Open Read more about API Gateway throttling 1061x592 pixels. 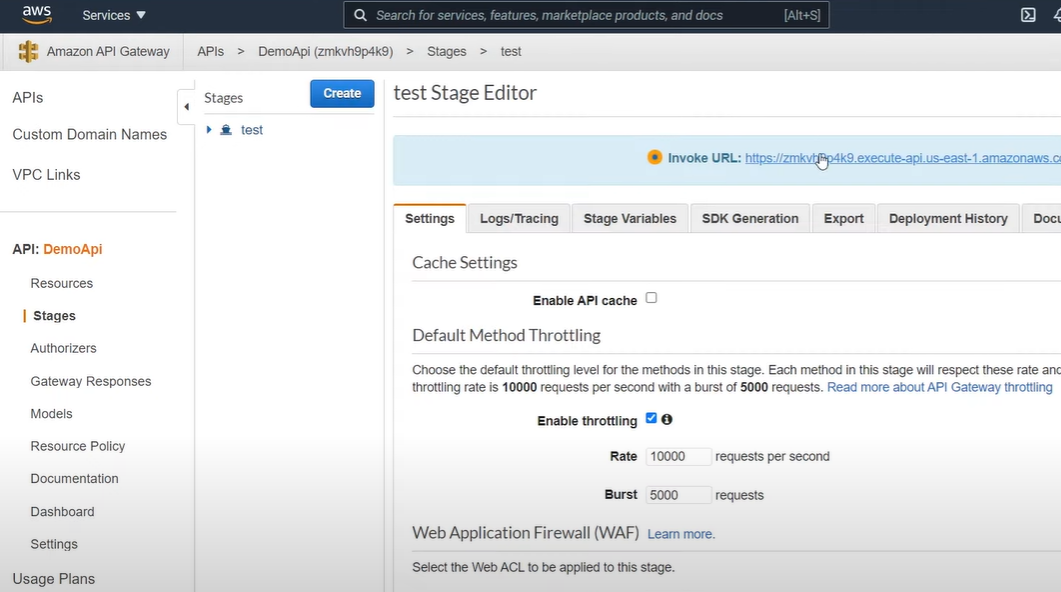tap(940, 388)
